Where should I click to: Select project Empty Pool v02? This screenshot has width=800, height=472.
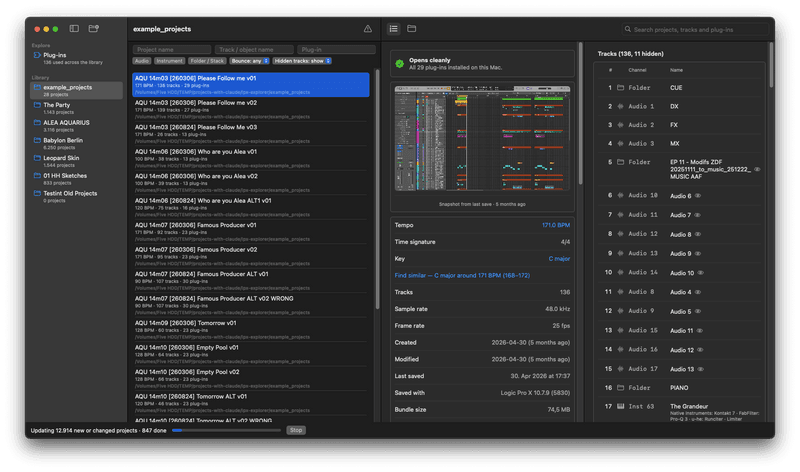click(251, 379)
